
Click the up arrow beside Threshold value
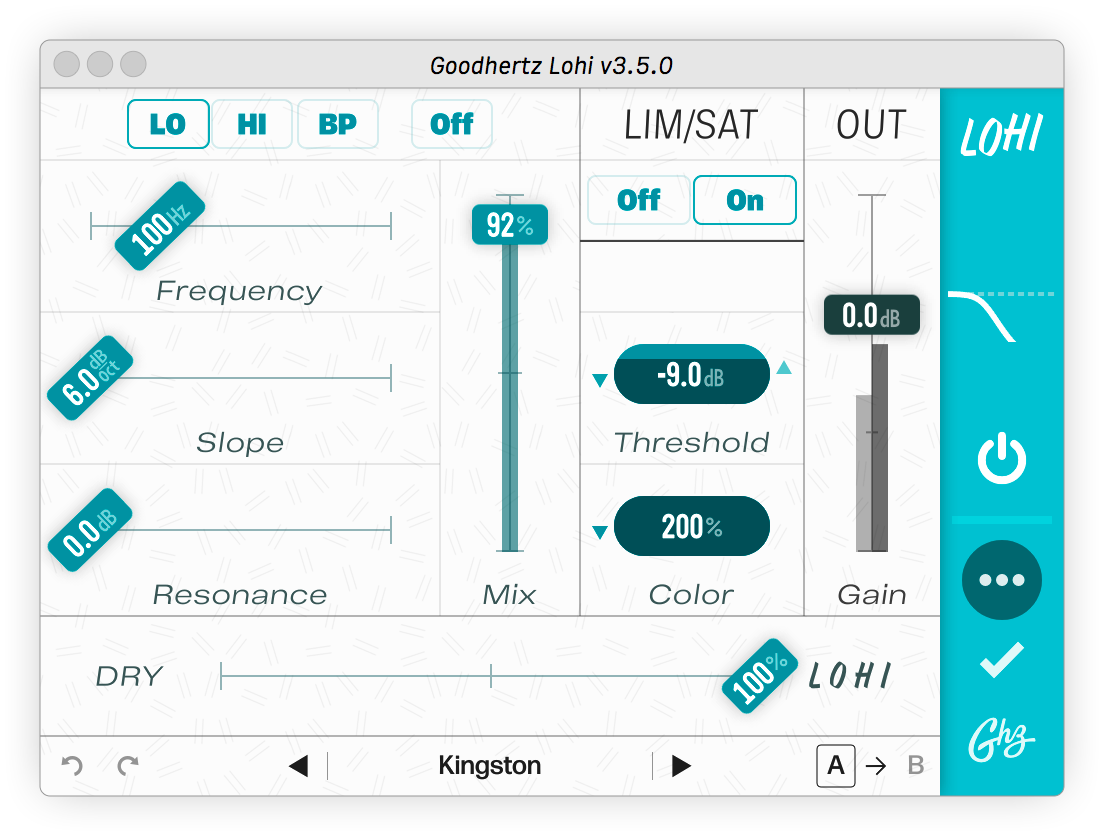coord(784,367)
